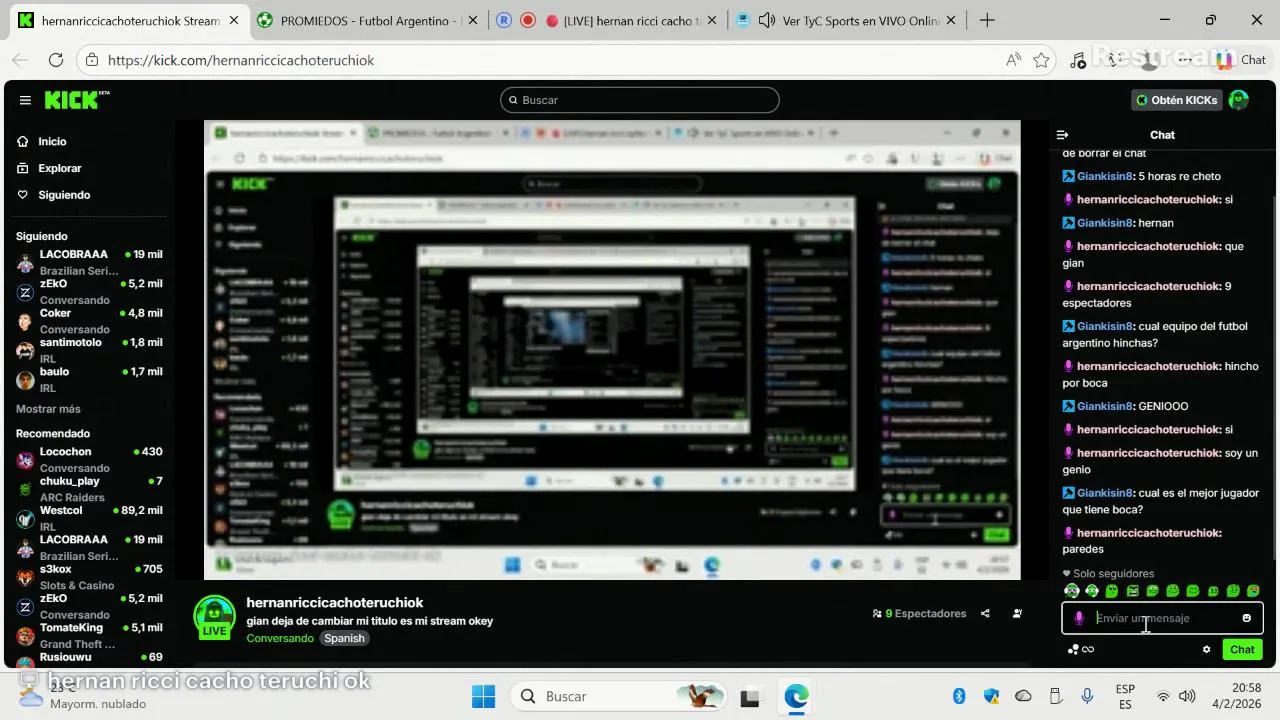1280x720 pixels.
Task: Click the browser refresh button
Action: [x=56, y=60]
